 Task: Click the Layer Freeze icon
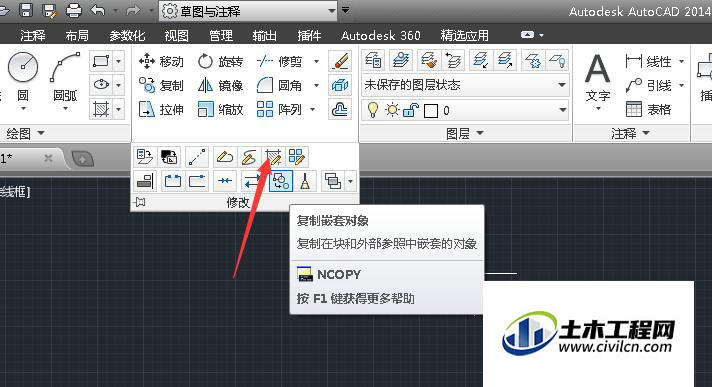pyautogui.click(x=533, y=60)
